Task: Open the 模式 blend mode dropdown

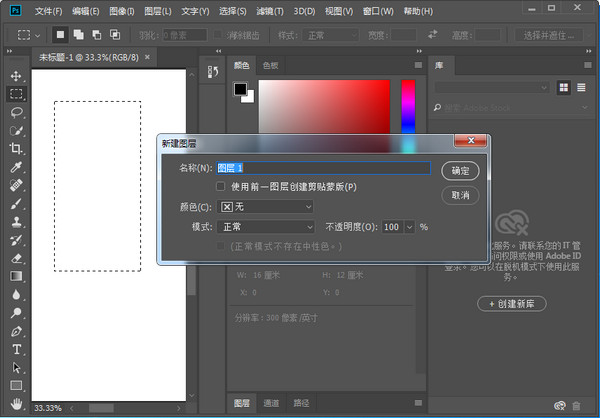Action: pyautogui.click(x=266, y=227)
